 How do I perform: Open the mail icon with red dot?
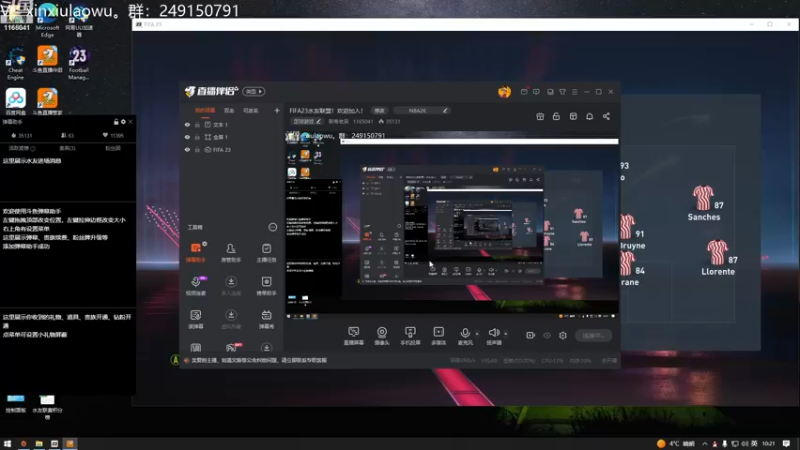(x=524, y=92)
